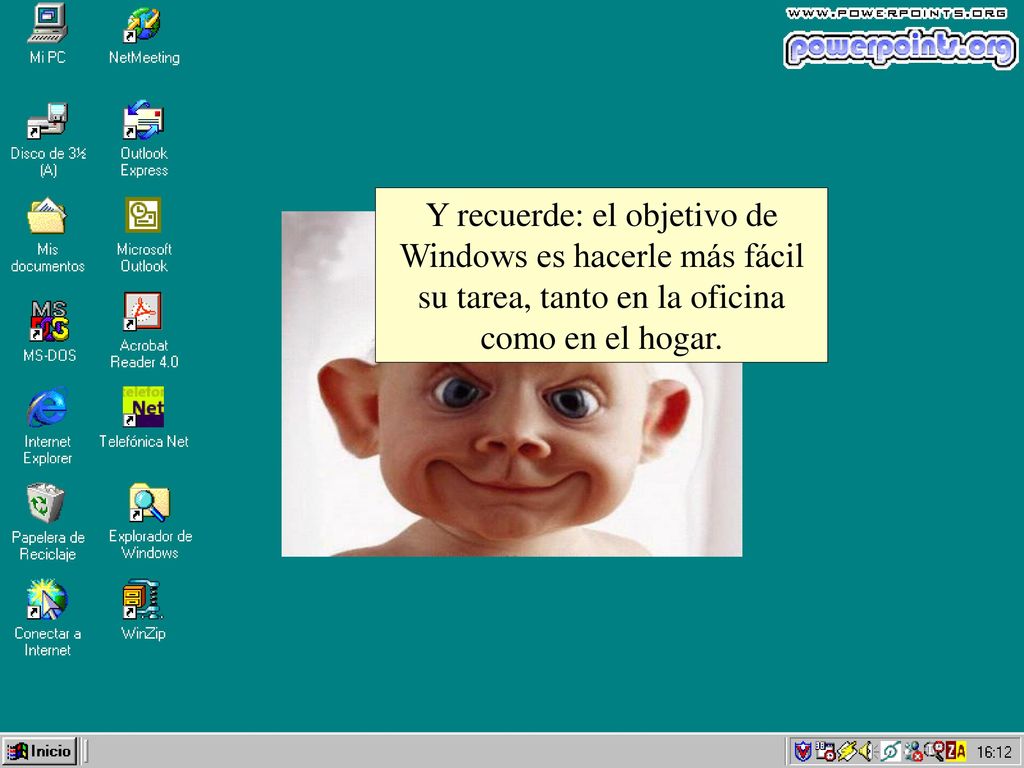The image size is (1024, 768).
Task: Select the Microsoft Outlook icon
Action: click(x=144, y=235)
